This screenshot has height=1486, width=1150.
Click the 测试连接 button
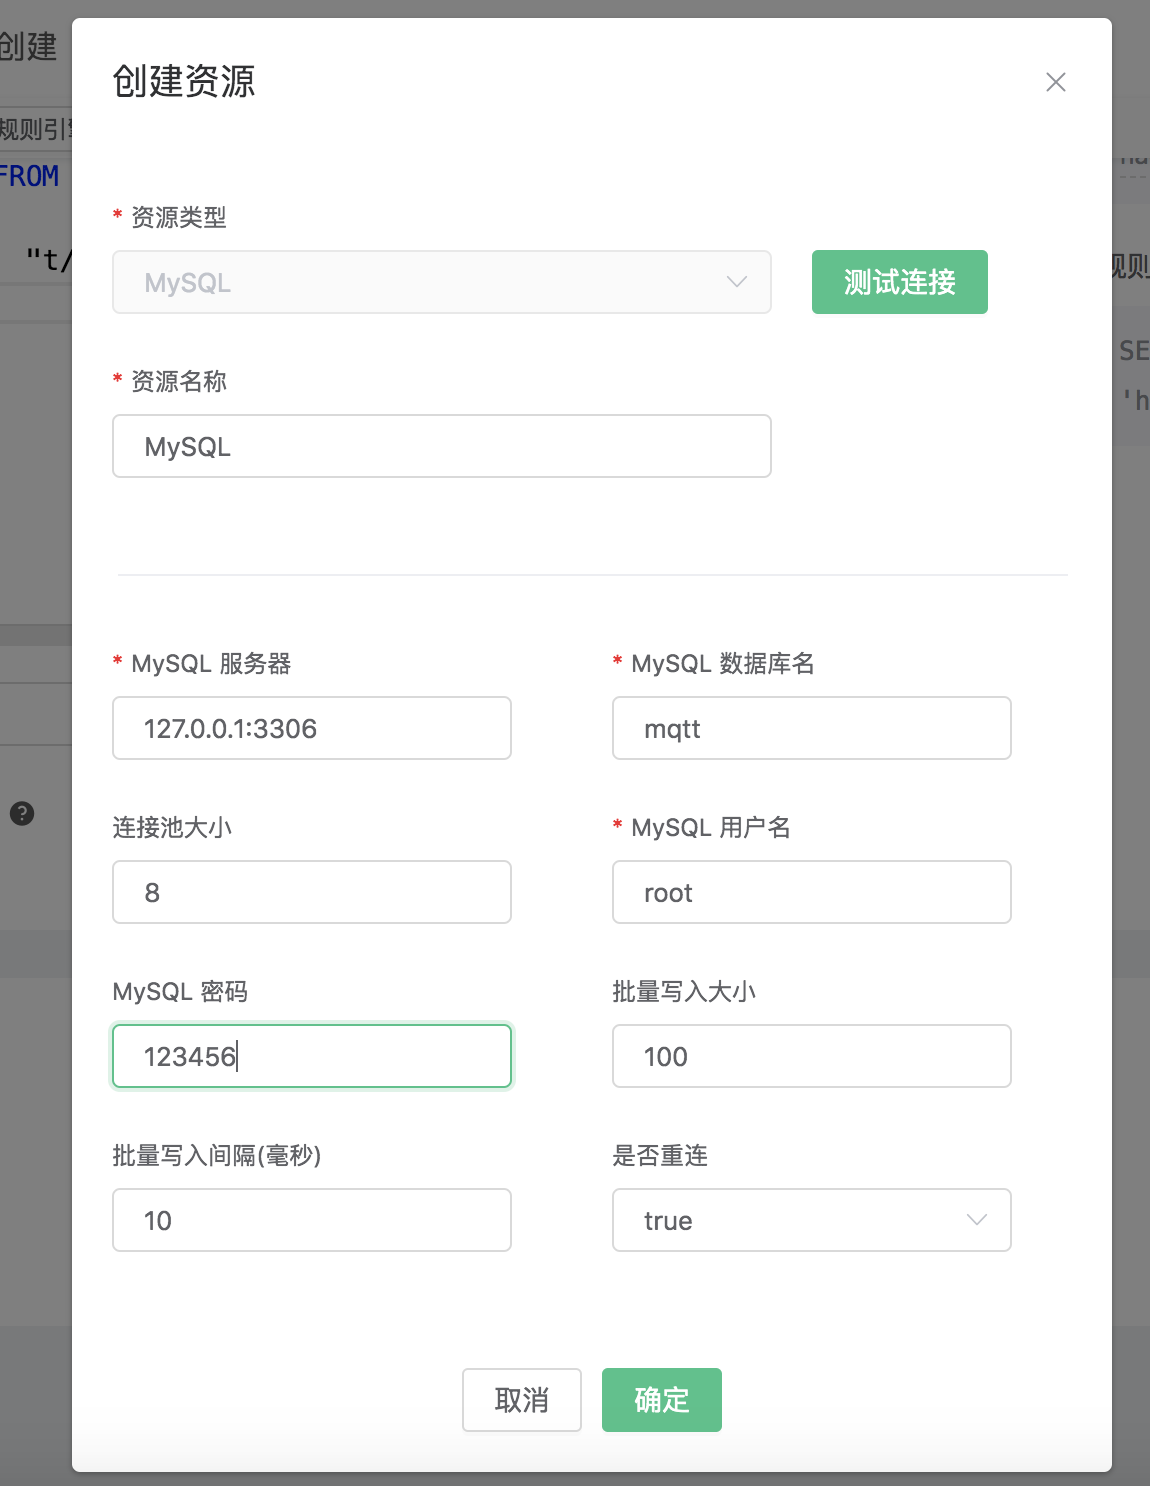tap(899, 282)
